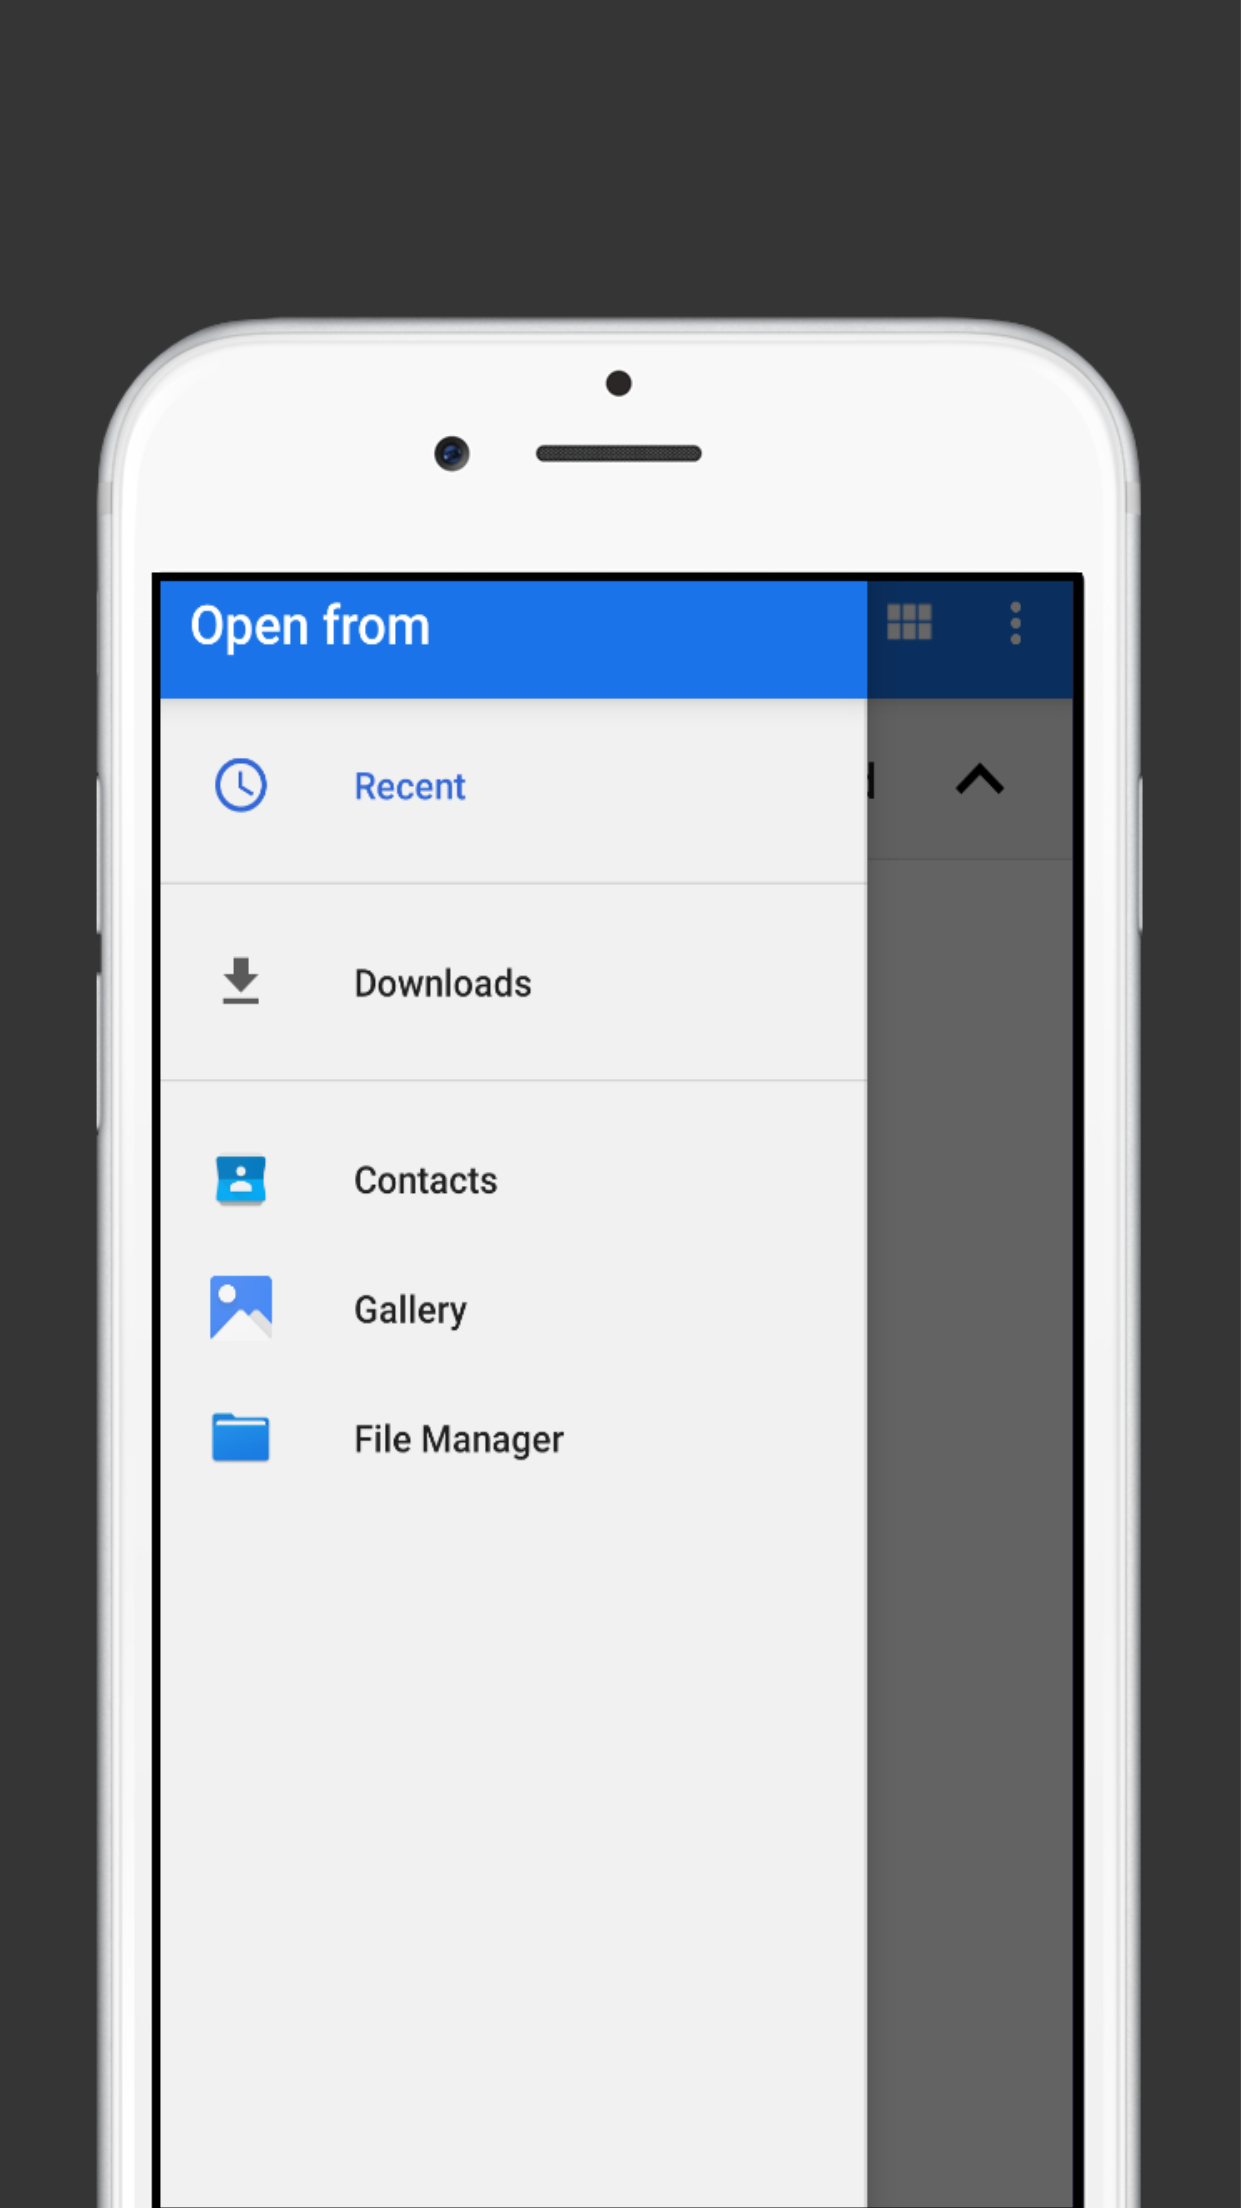The image size is (1242, 2208).
Task: Click the blue File Manager folder icon
Action: click(241, 1438)
